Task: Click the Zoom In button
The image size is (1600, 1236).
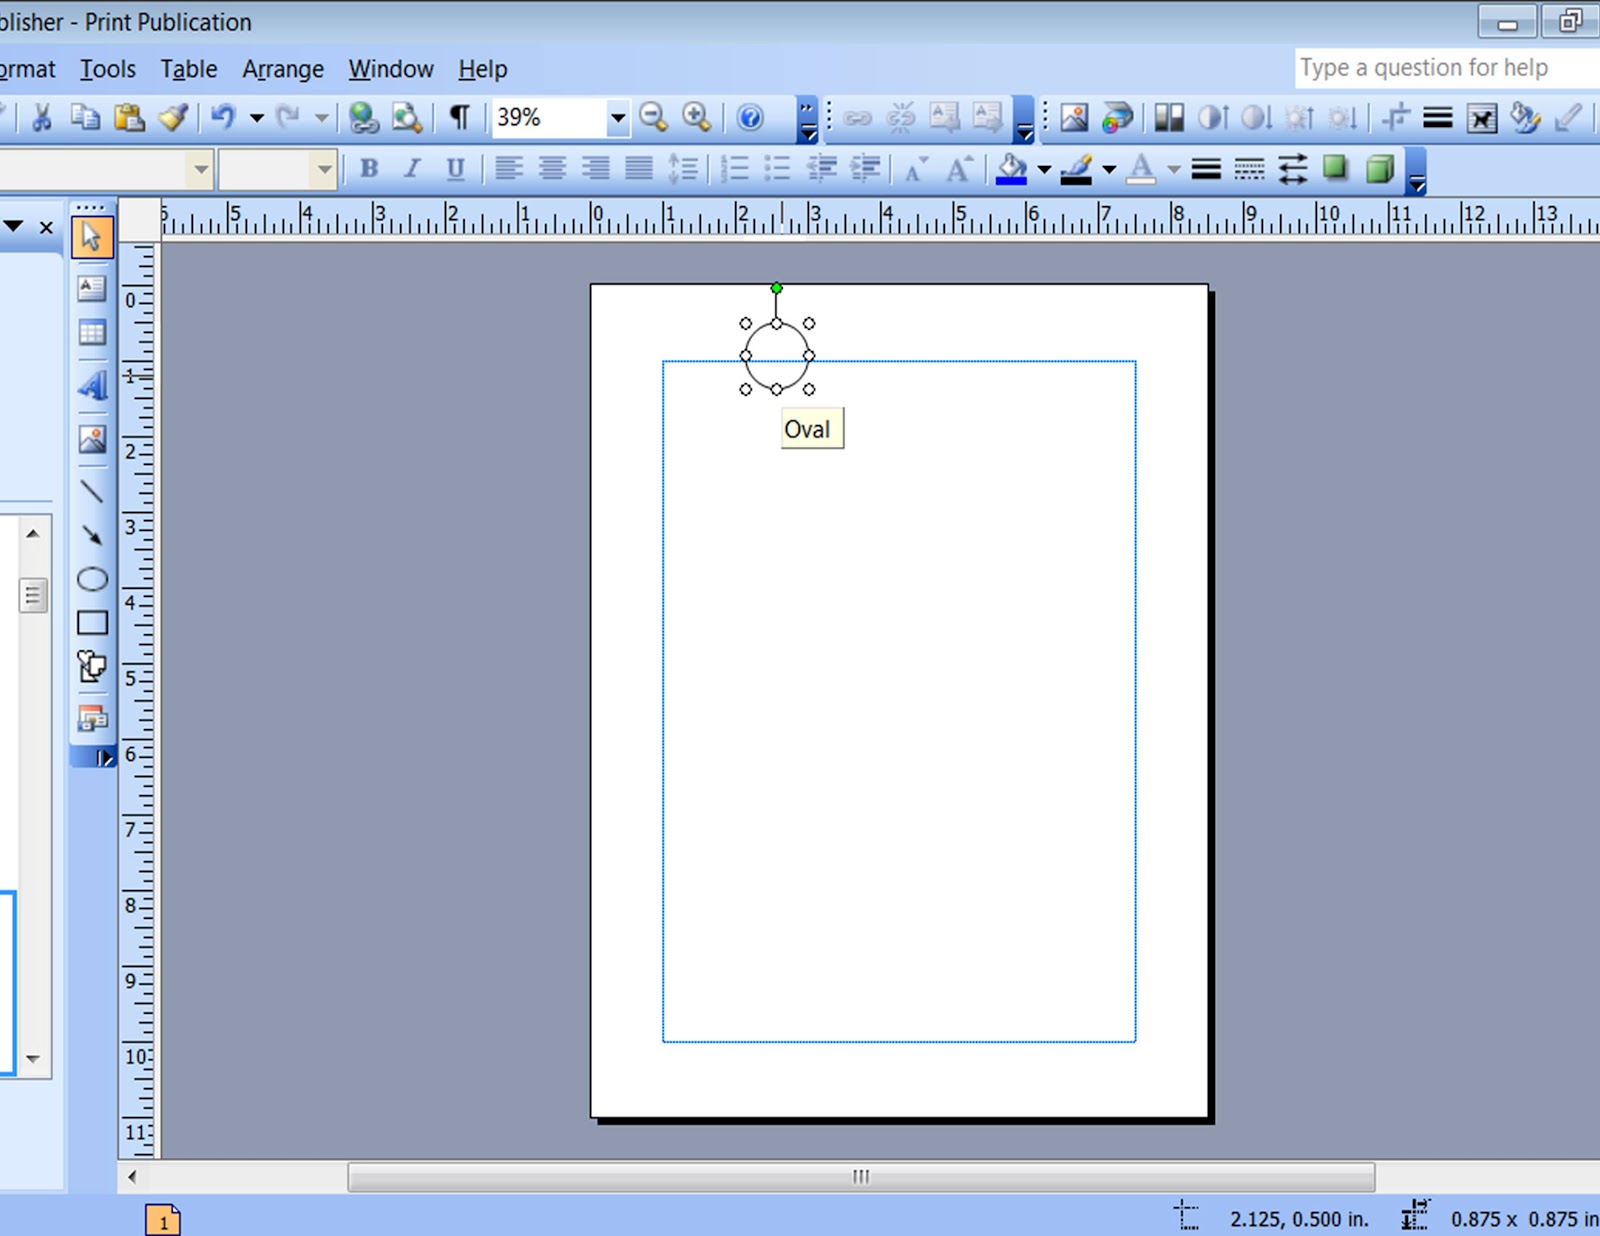Action: coord(695,117)
